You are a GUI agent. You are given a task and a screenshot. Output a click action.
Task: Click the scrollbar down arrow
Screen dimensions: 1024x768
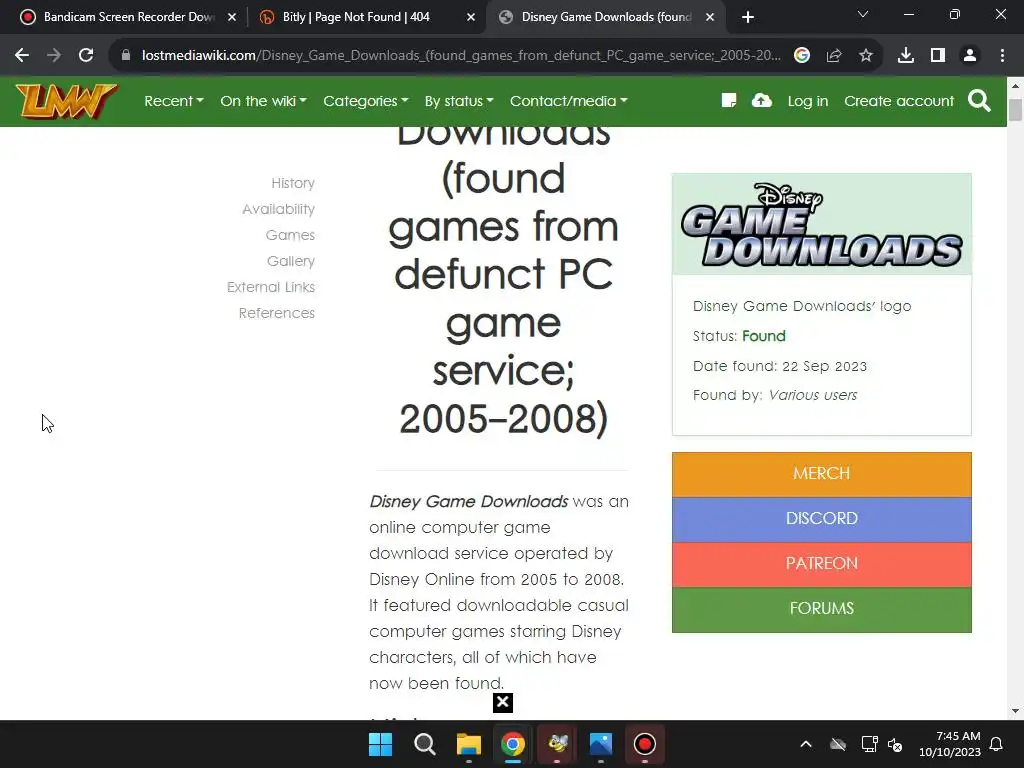(1015, 711)
